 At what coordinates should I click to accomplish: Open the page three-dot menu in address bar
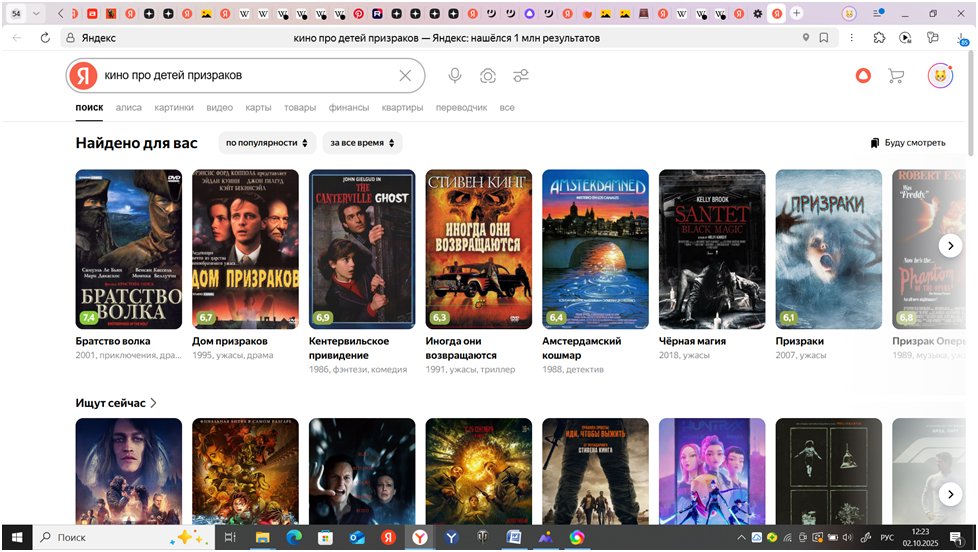coord(851,38)
